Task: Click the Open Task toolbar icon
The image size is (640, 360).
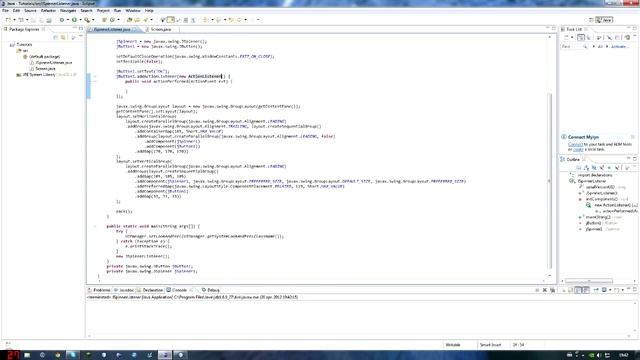Action: pos(138,20)
